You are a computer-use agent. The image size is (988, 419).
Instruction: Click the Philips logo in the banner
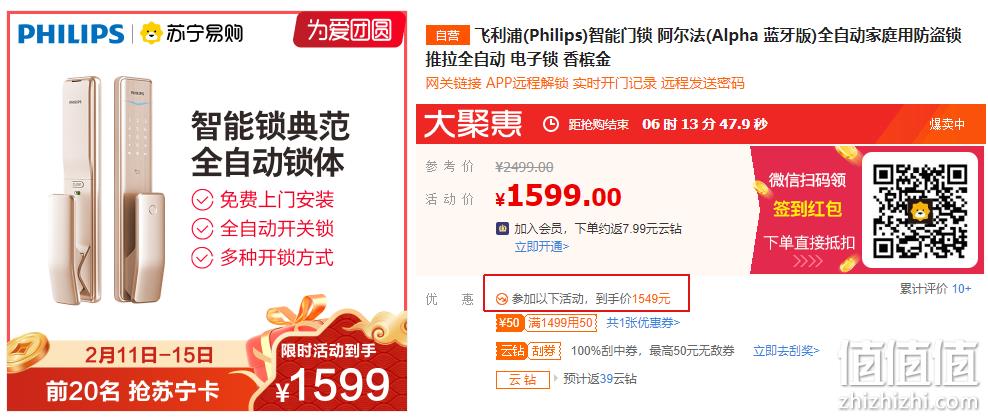(x=71, y=33)
